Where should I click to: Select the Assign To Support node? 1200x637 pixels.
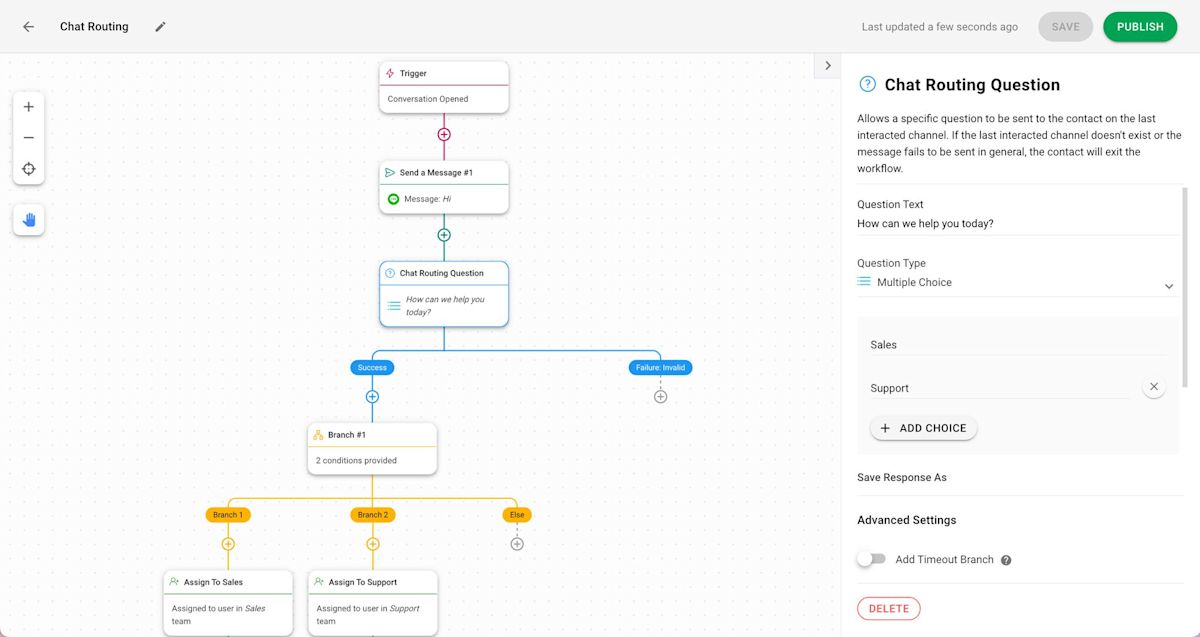pyautogui.click(x=372, y=603)
